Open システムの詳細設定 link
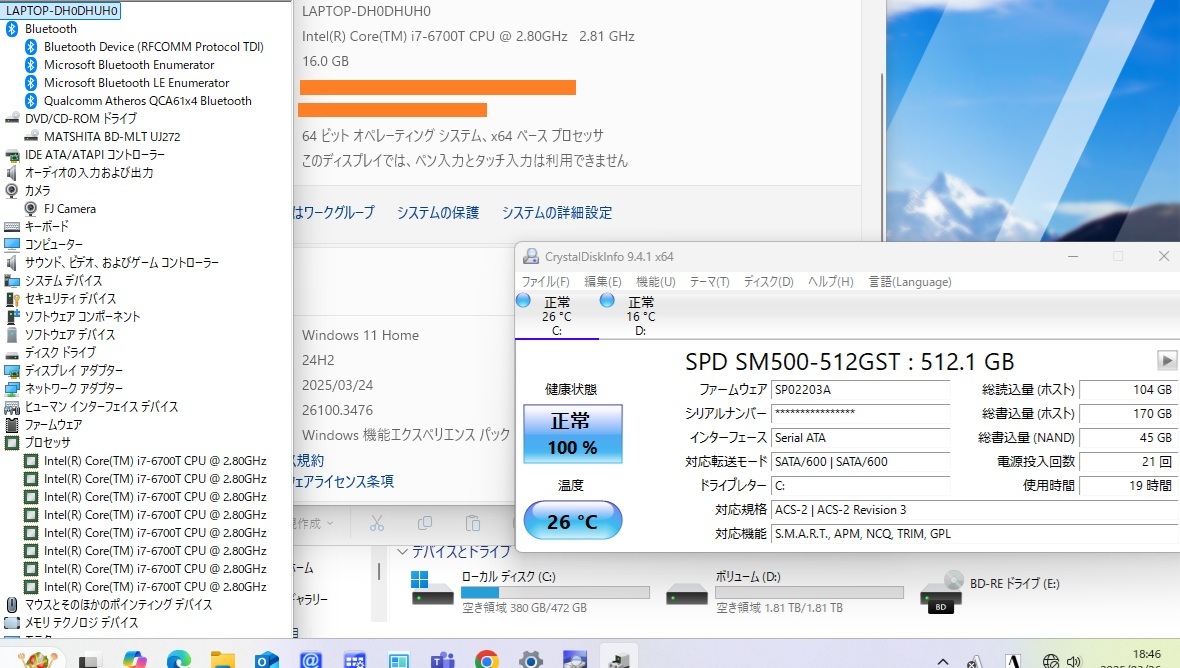 (x=556, y=213)
